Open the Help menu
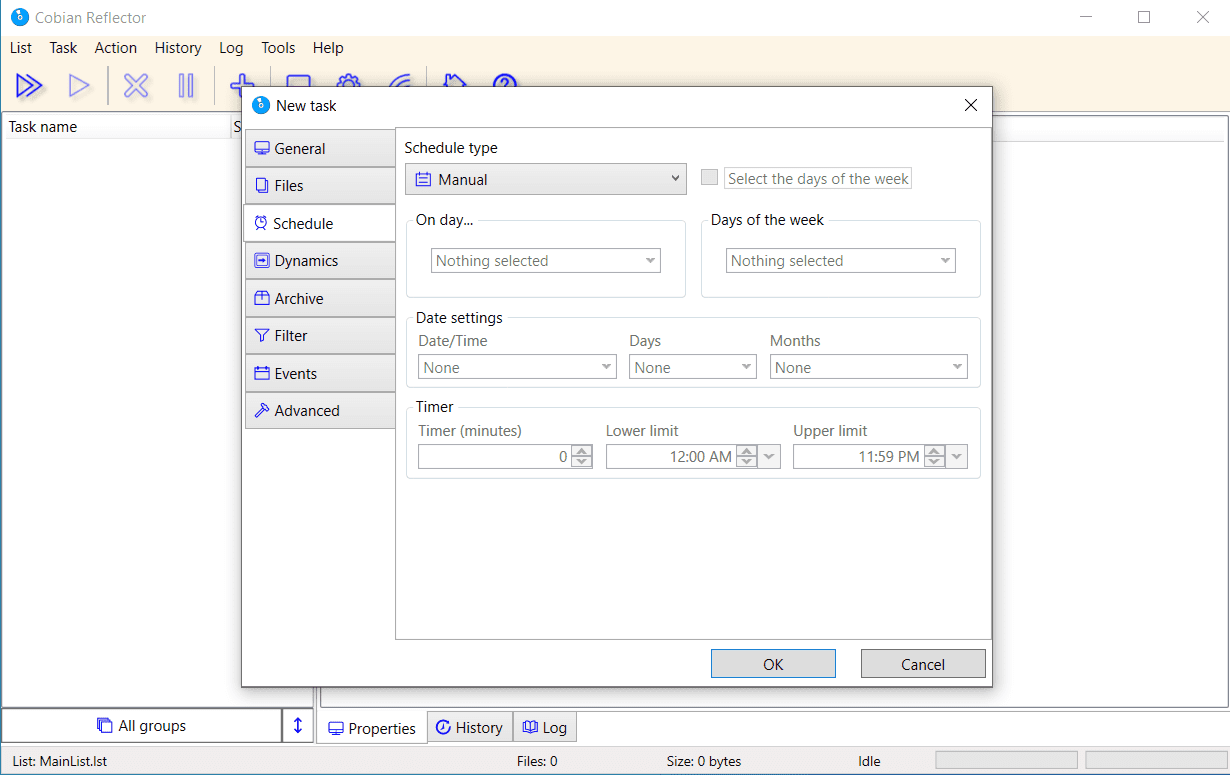Viewport: 1230px width, 775px height. pyautogui.click(x=328, y=48)
